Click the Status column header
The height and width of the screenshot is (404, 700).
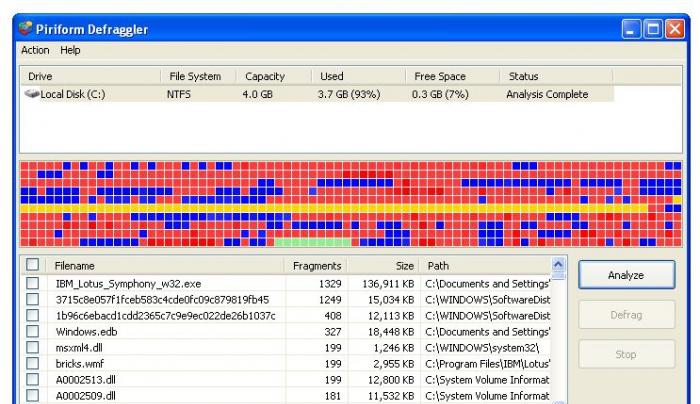click(557, 76)
